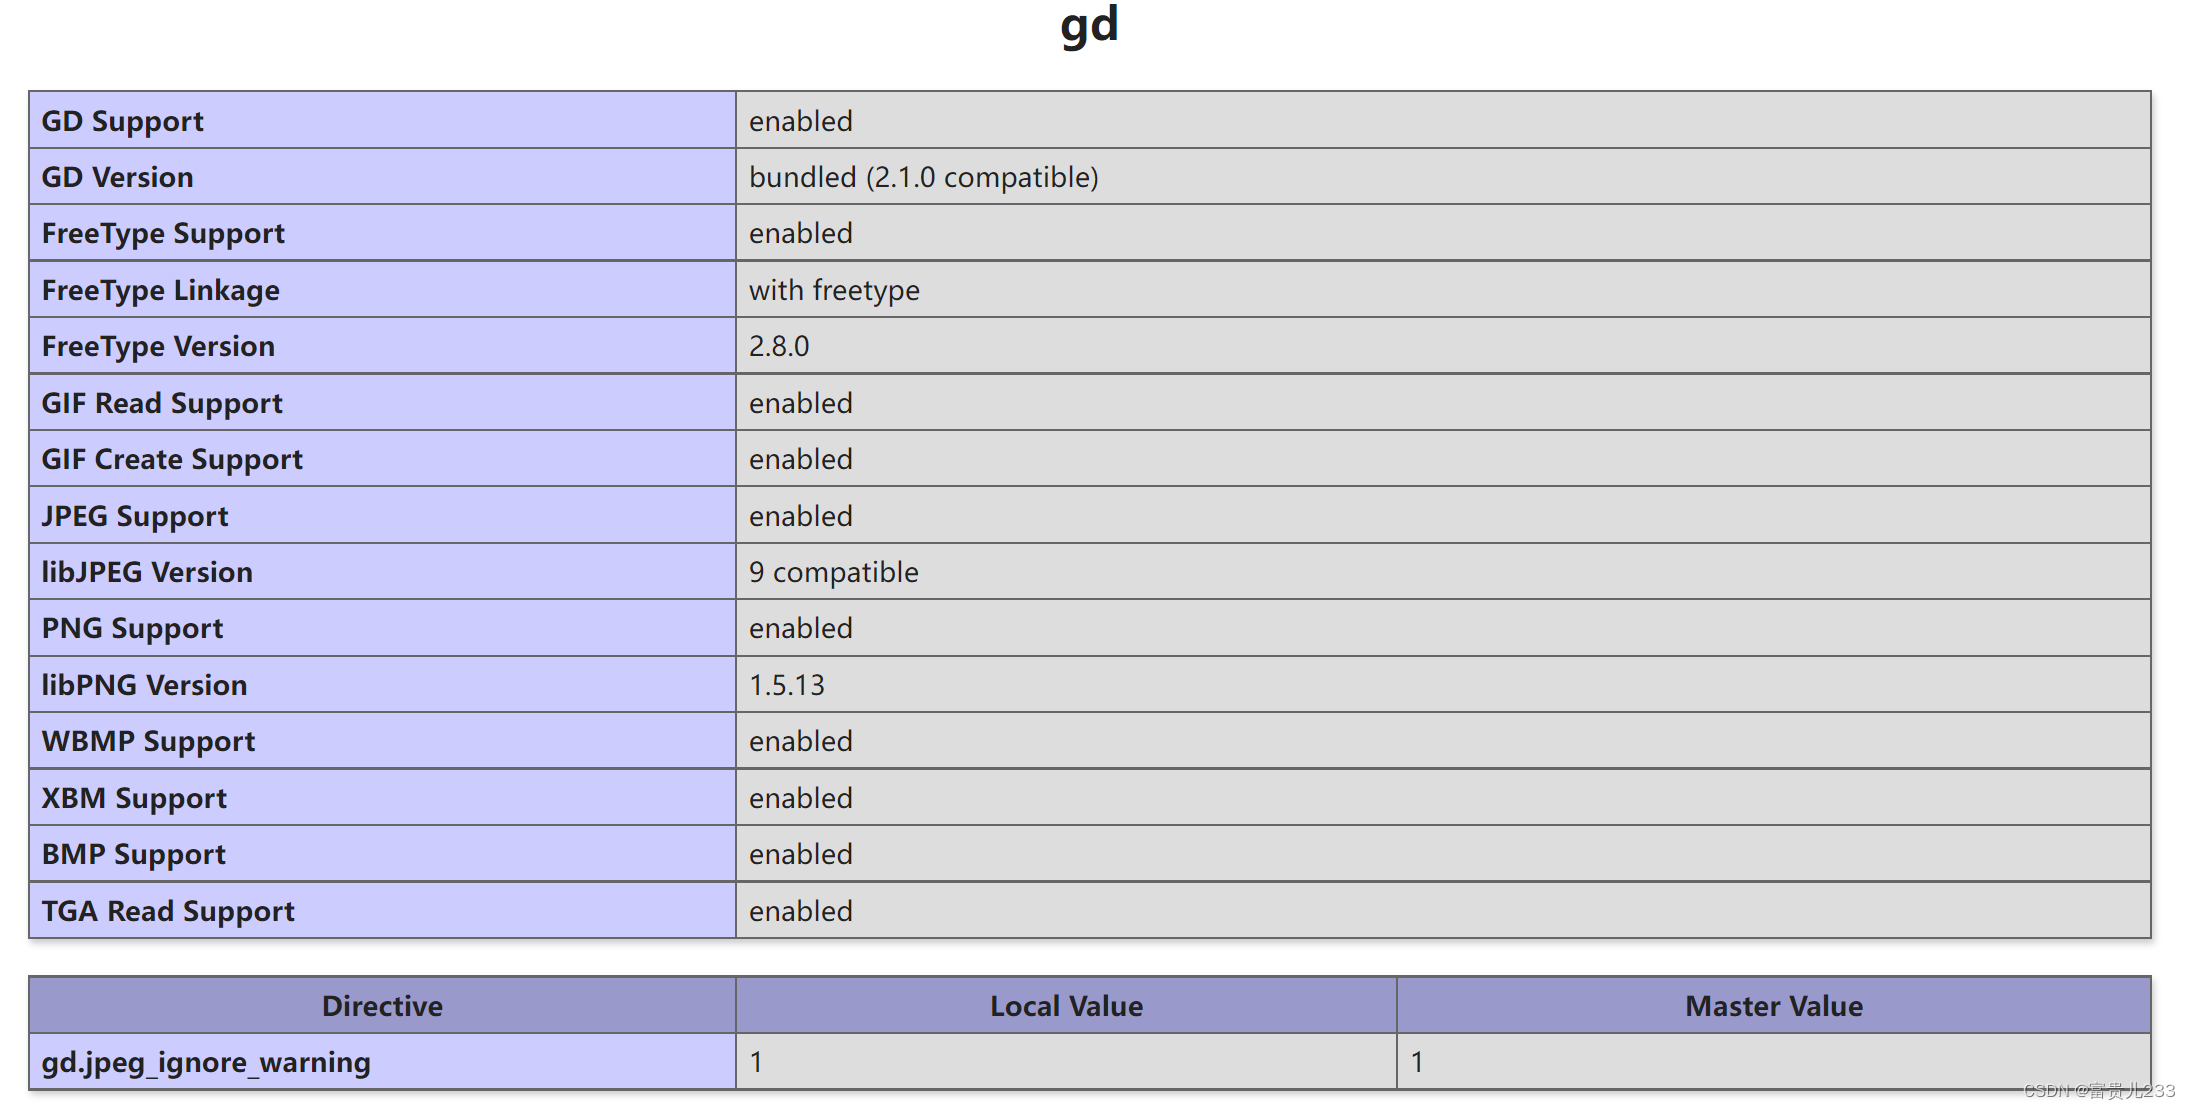Click the gd.jpeg_ignore_warning directive cell
Viewport: 2191px width, 1110px height.
coord(204,1062)
